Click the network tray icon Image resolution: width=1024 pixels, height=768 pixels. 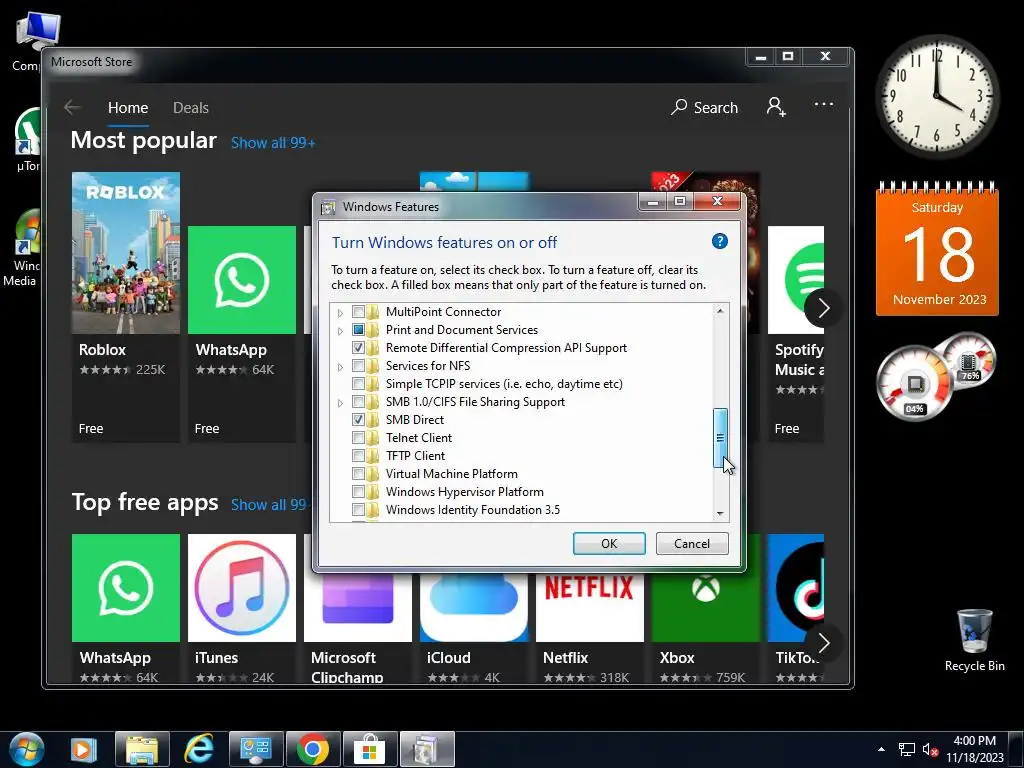click(x=906, y=749)
